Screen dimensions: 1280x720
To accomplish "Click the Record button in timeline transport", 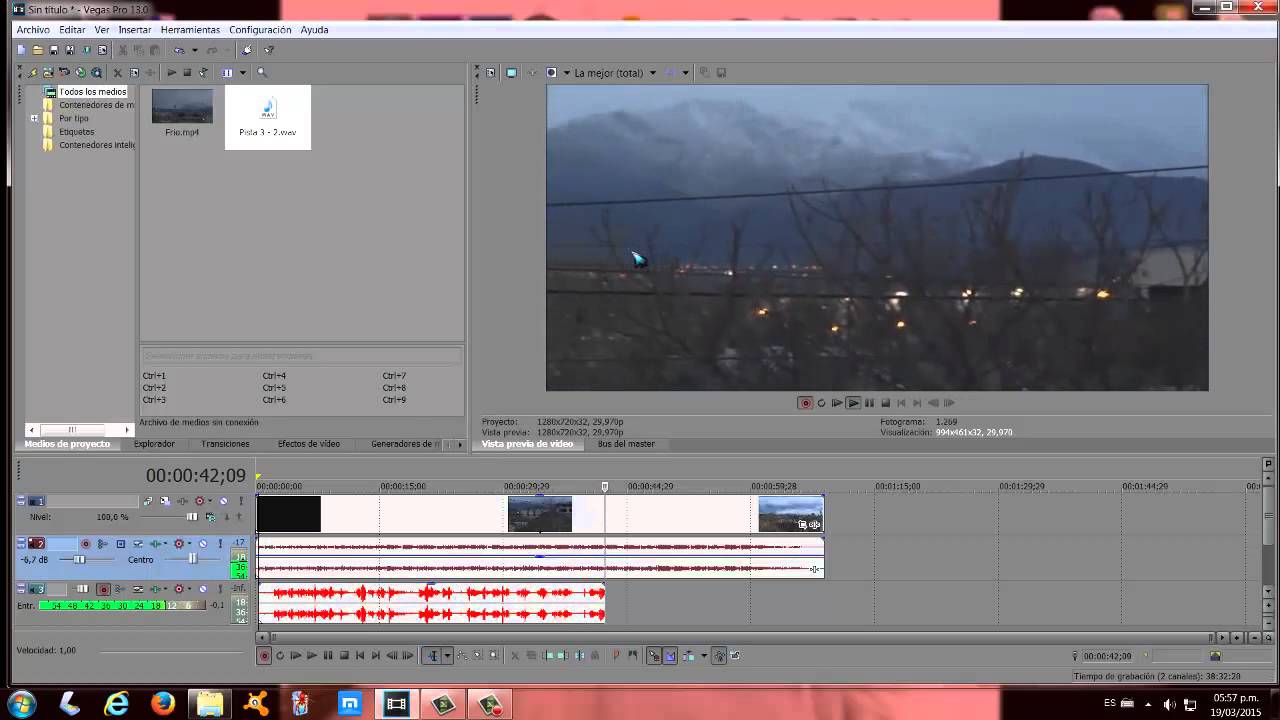I will click(265, 656).
